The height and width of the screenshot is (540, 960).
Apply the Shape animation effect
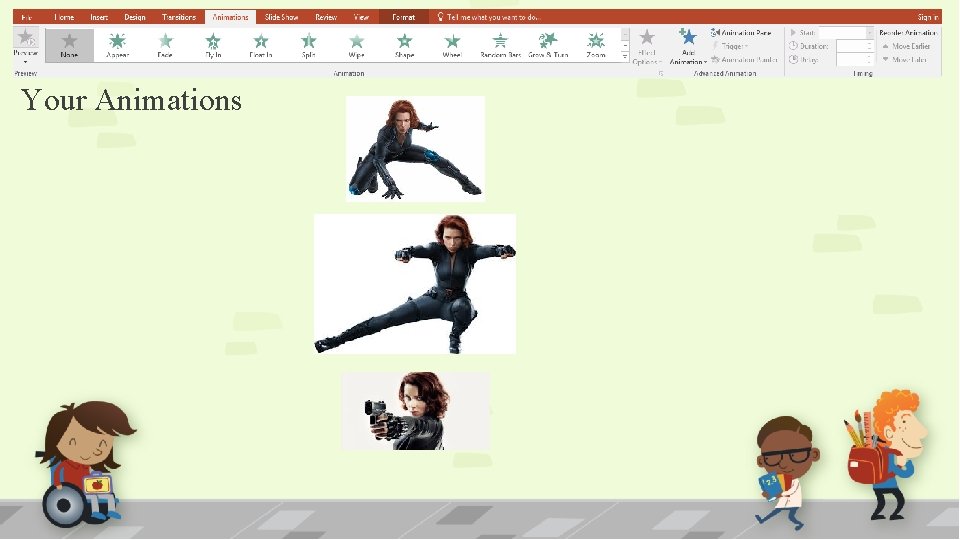click(404, 45)
